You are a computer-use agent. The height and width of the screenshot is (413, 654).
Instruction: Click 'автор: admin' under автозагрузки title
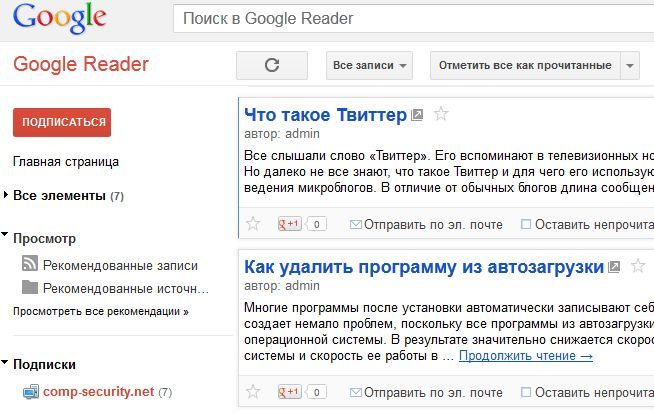(282, 286)
